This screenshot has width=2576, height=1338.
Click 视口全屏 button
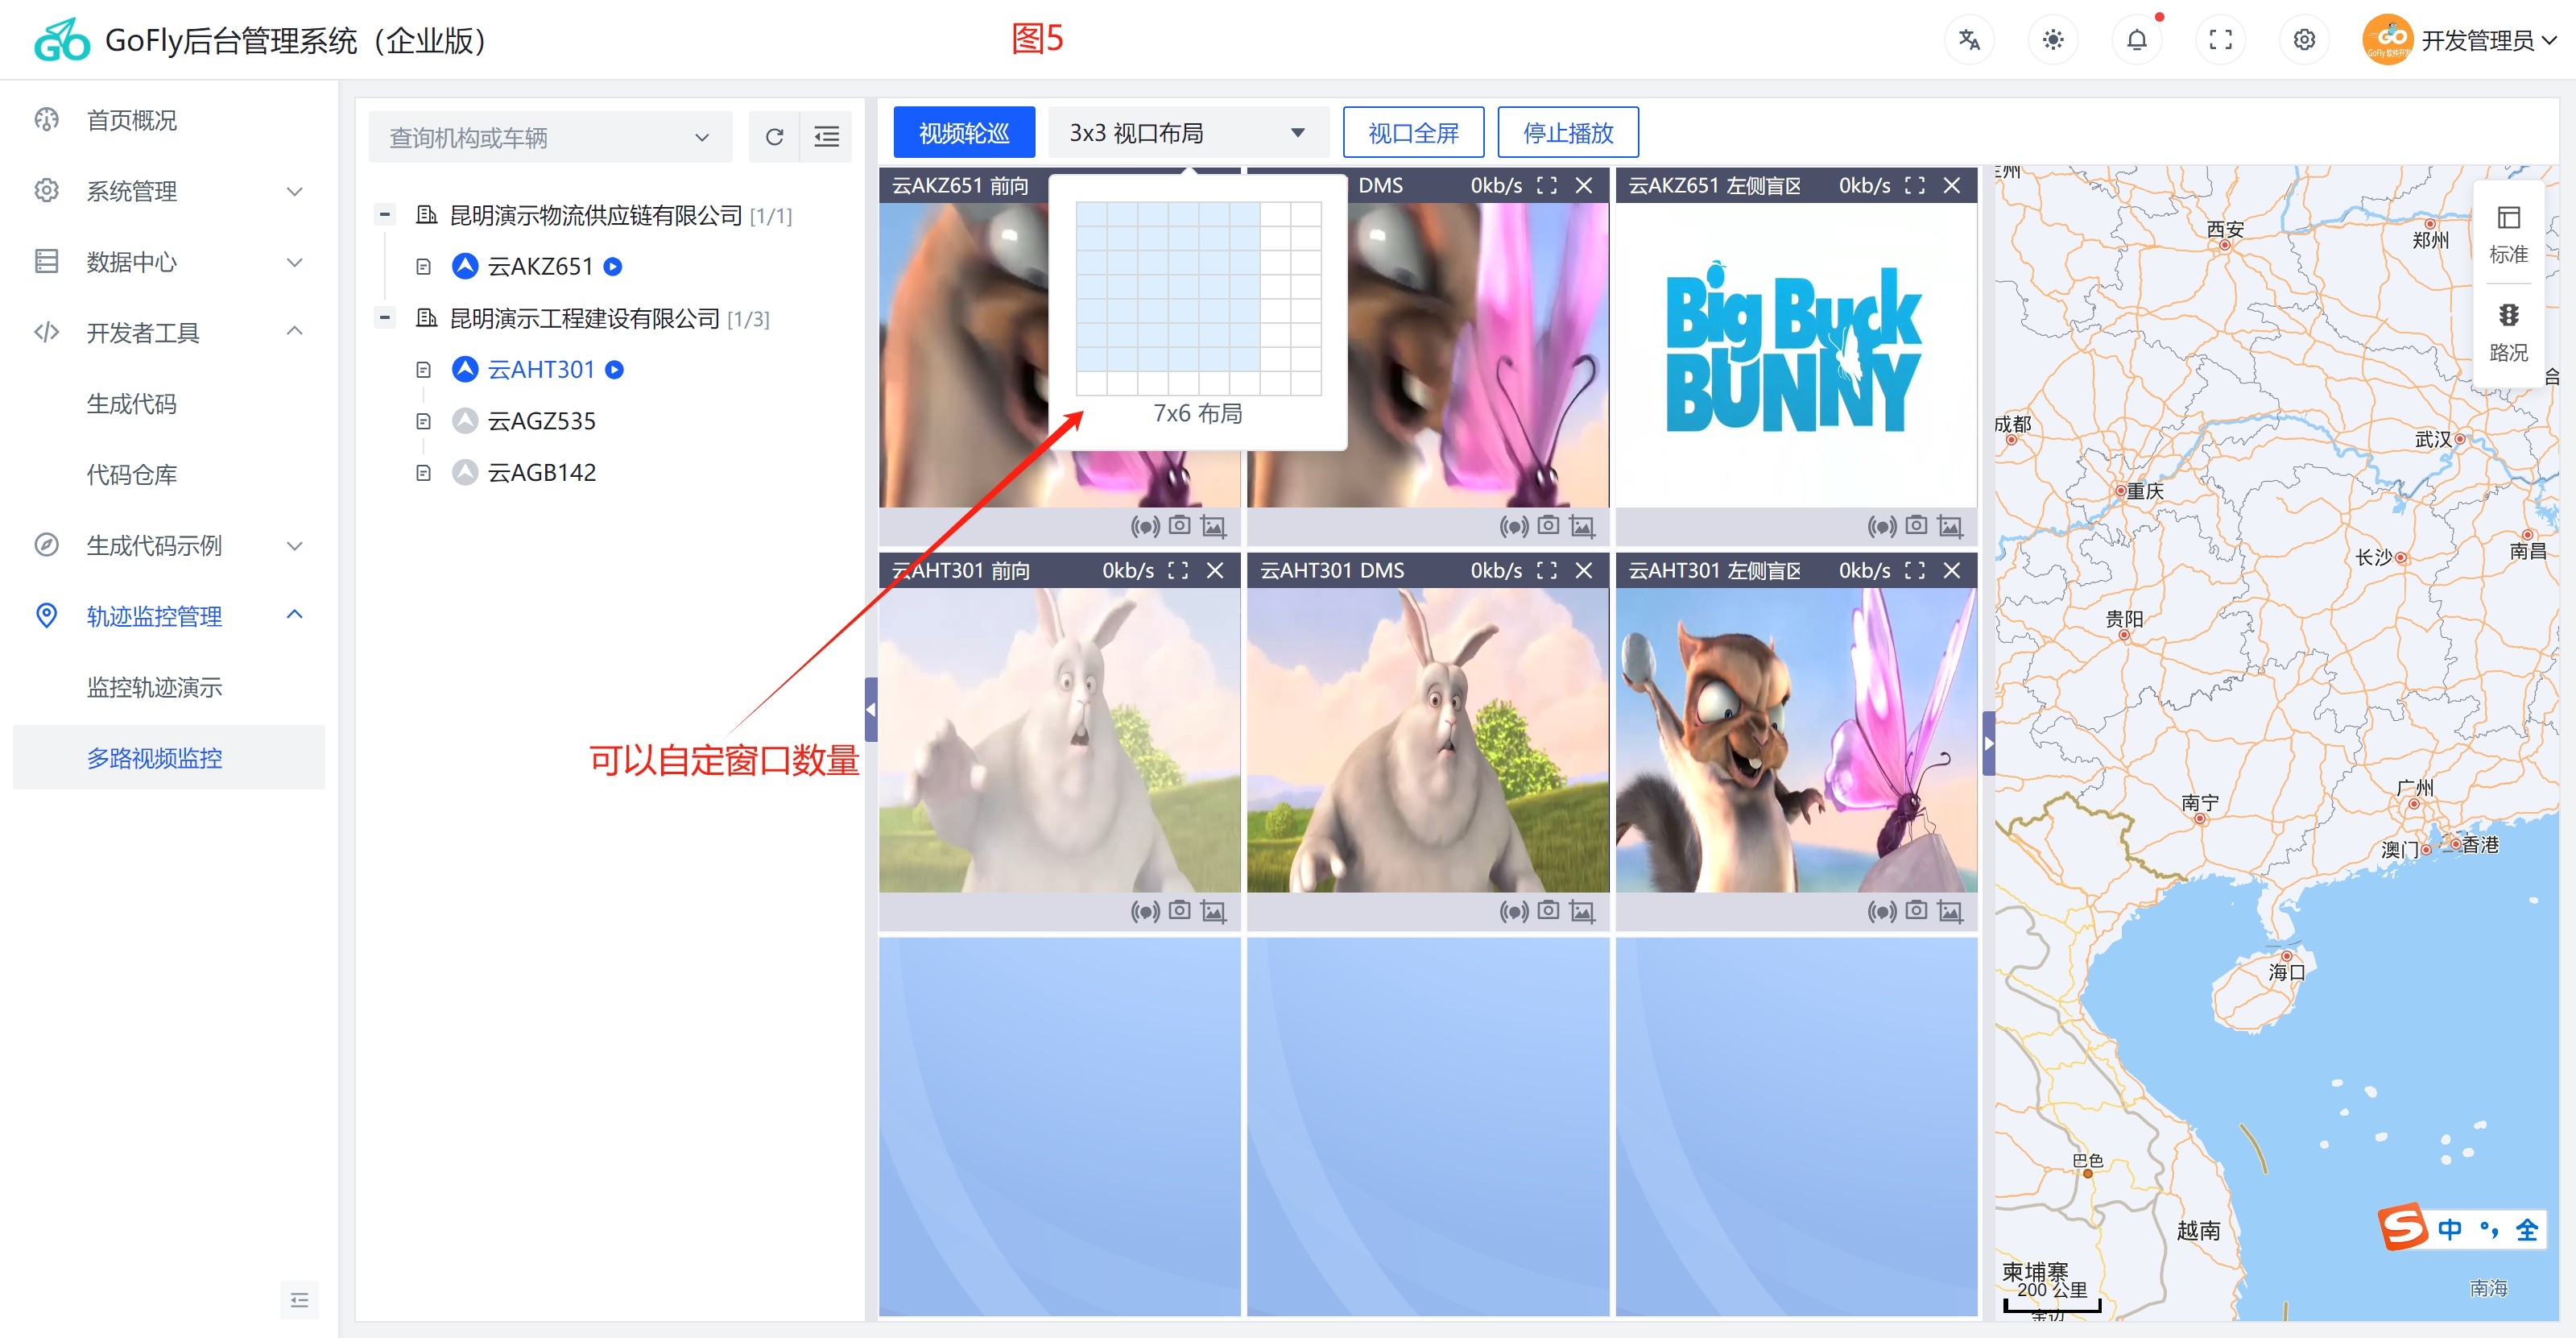tap(1413, 132)
